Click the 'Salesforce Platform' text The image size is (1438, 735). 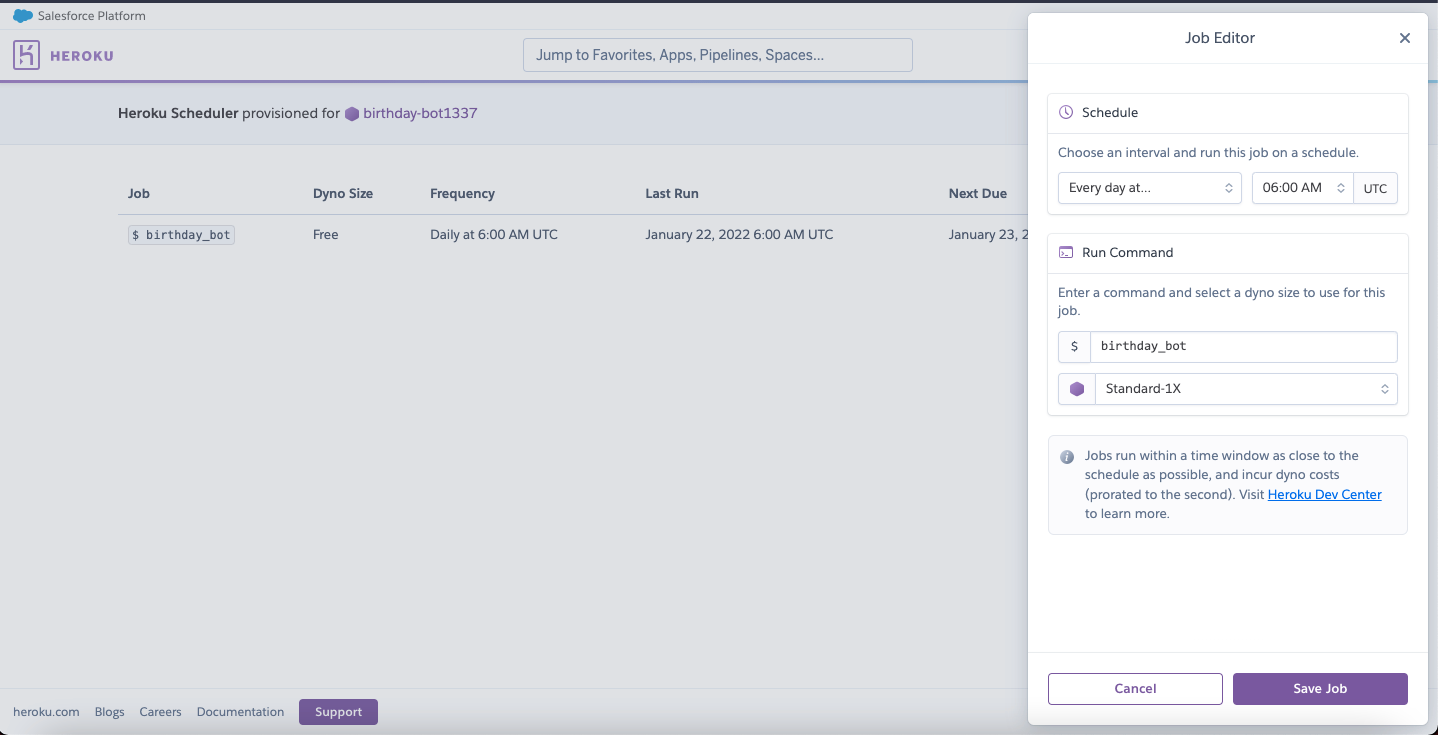(x=92, y=15)
